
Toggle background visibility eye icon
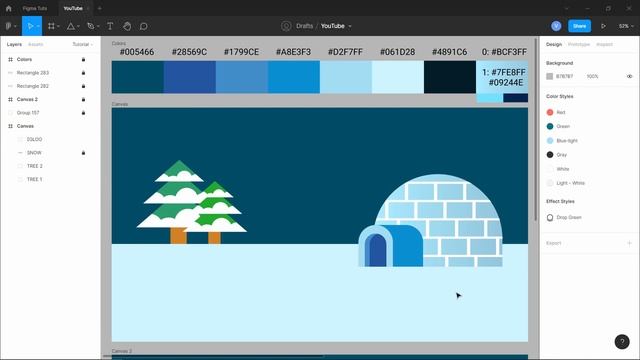(x=629, y=76)
